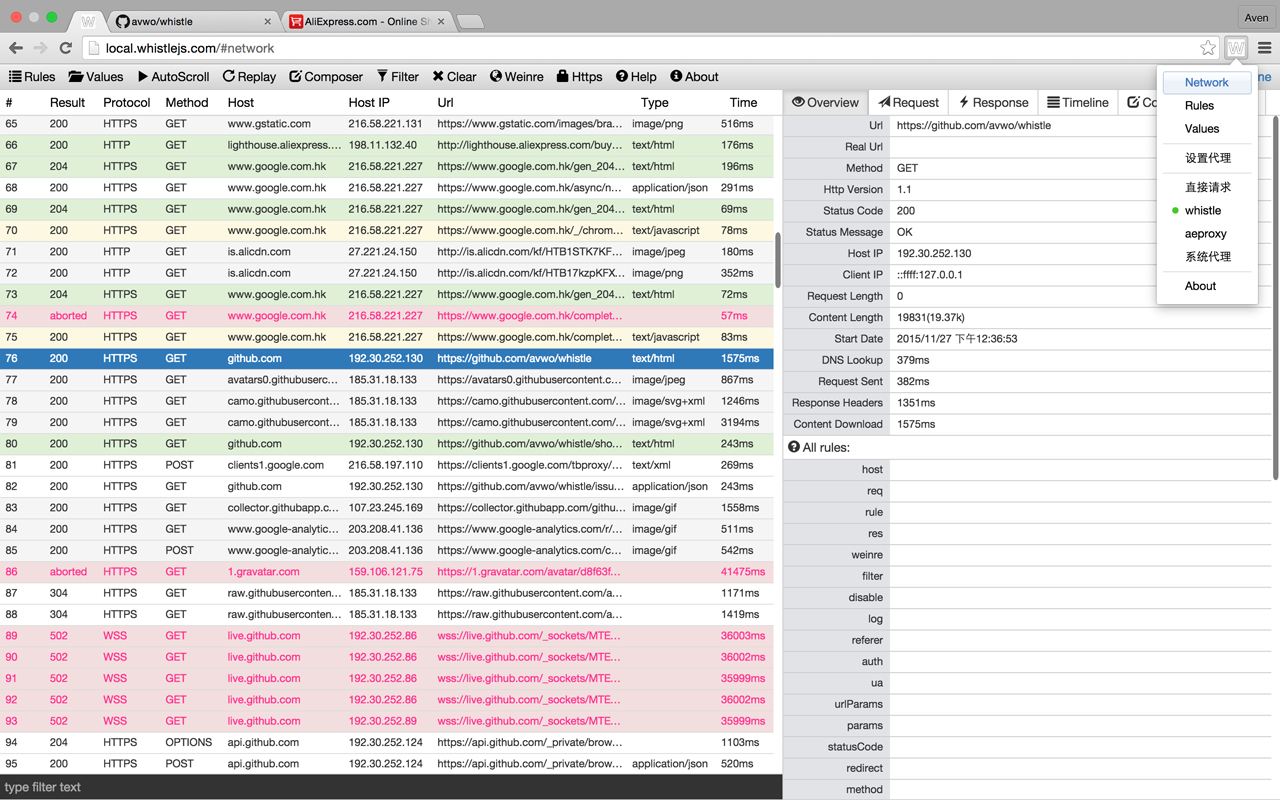Click the Replay toolbar button
Screen dimensions: 1280x800
[x=249, y=76]
